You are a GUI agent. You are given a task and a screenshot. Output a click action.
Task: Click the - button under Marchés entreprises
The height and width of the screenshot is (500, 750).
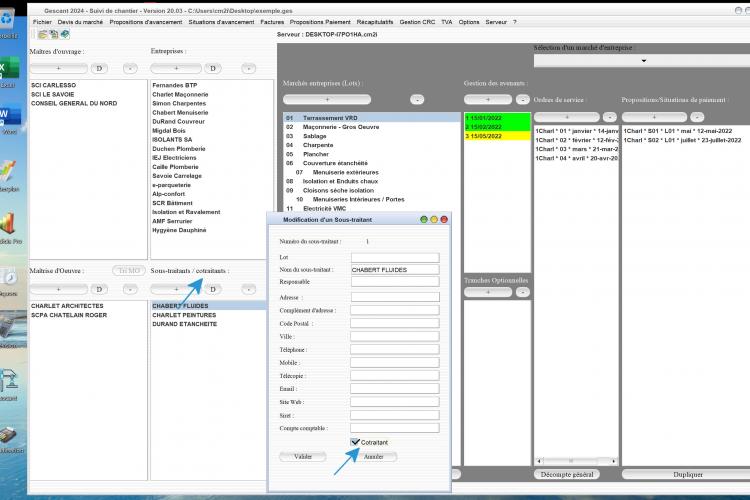click(417, 100)
